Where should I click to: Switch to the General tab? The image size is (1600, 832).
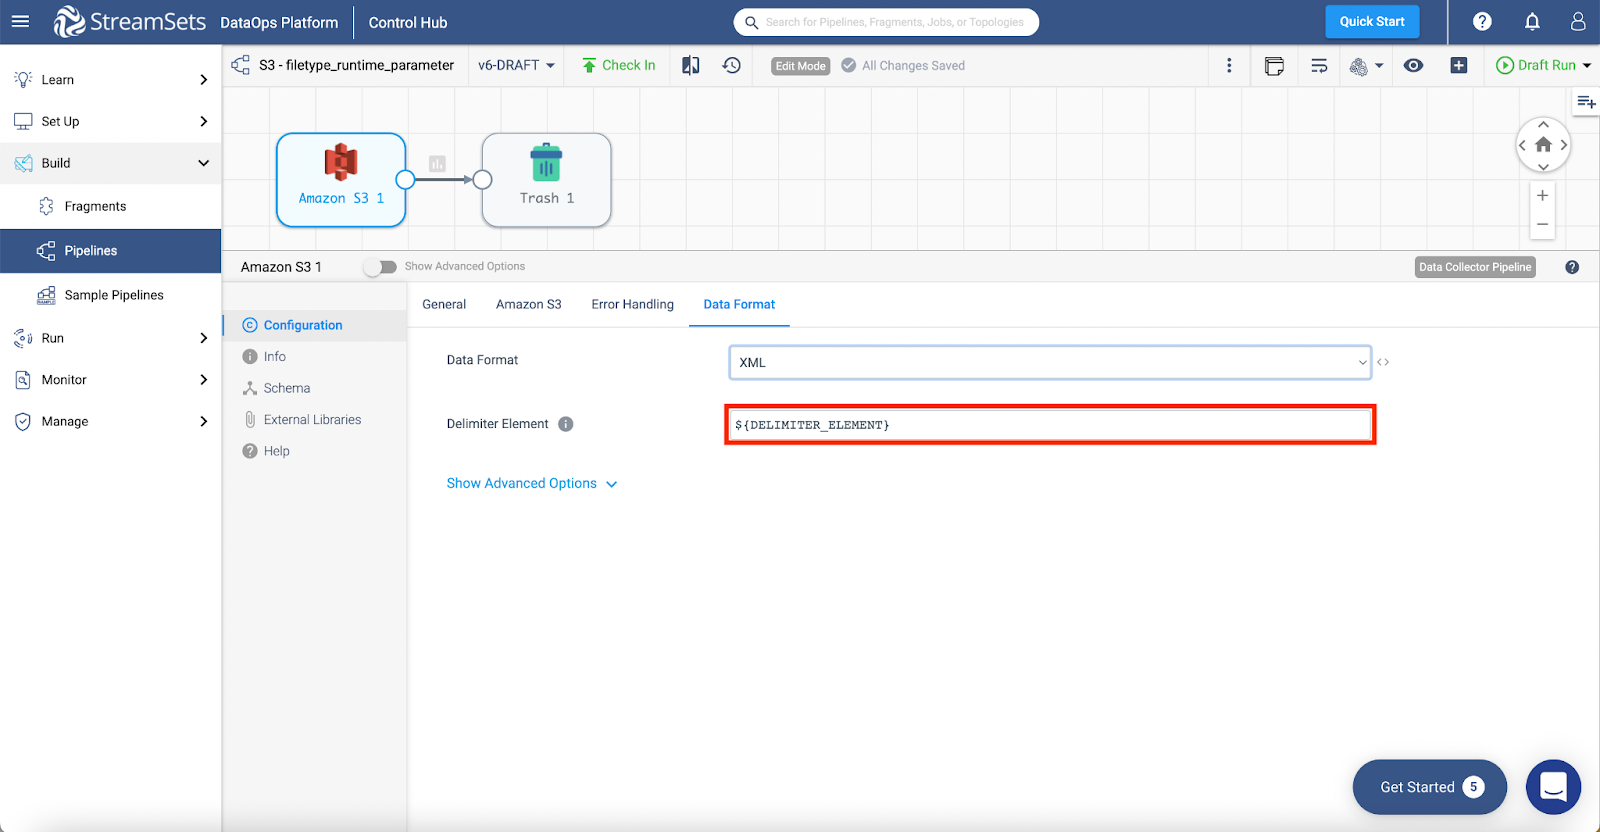[444, 304]
